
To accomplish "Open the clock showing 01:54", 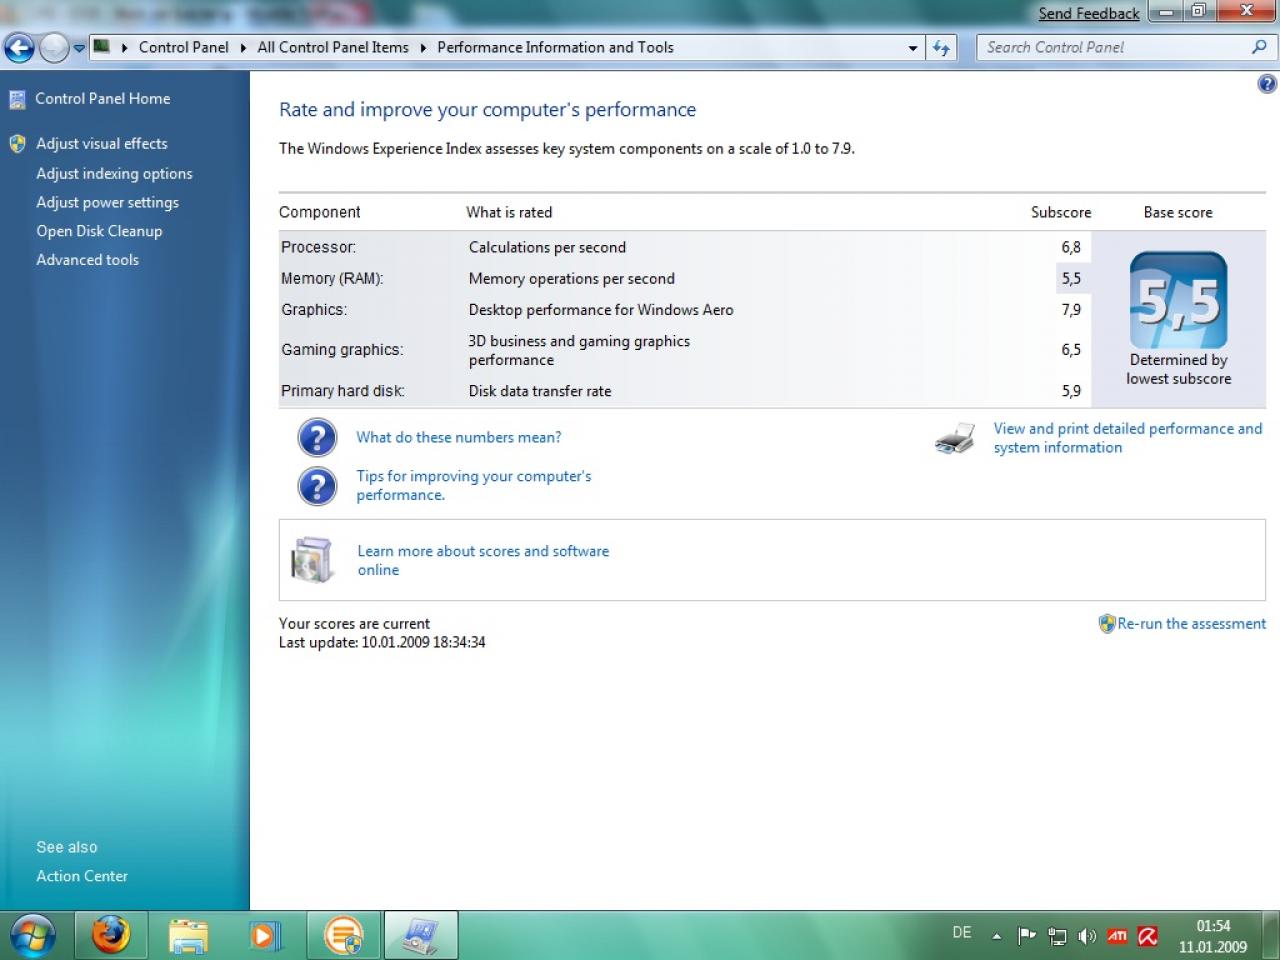I will click(x=1212, y=936).
